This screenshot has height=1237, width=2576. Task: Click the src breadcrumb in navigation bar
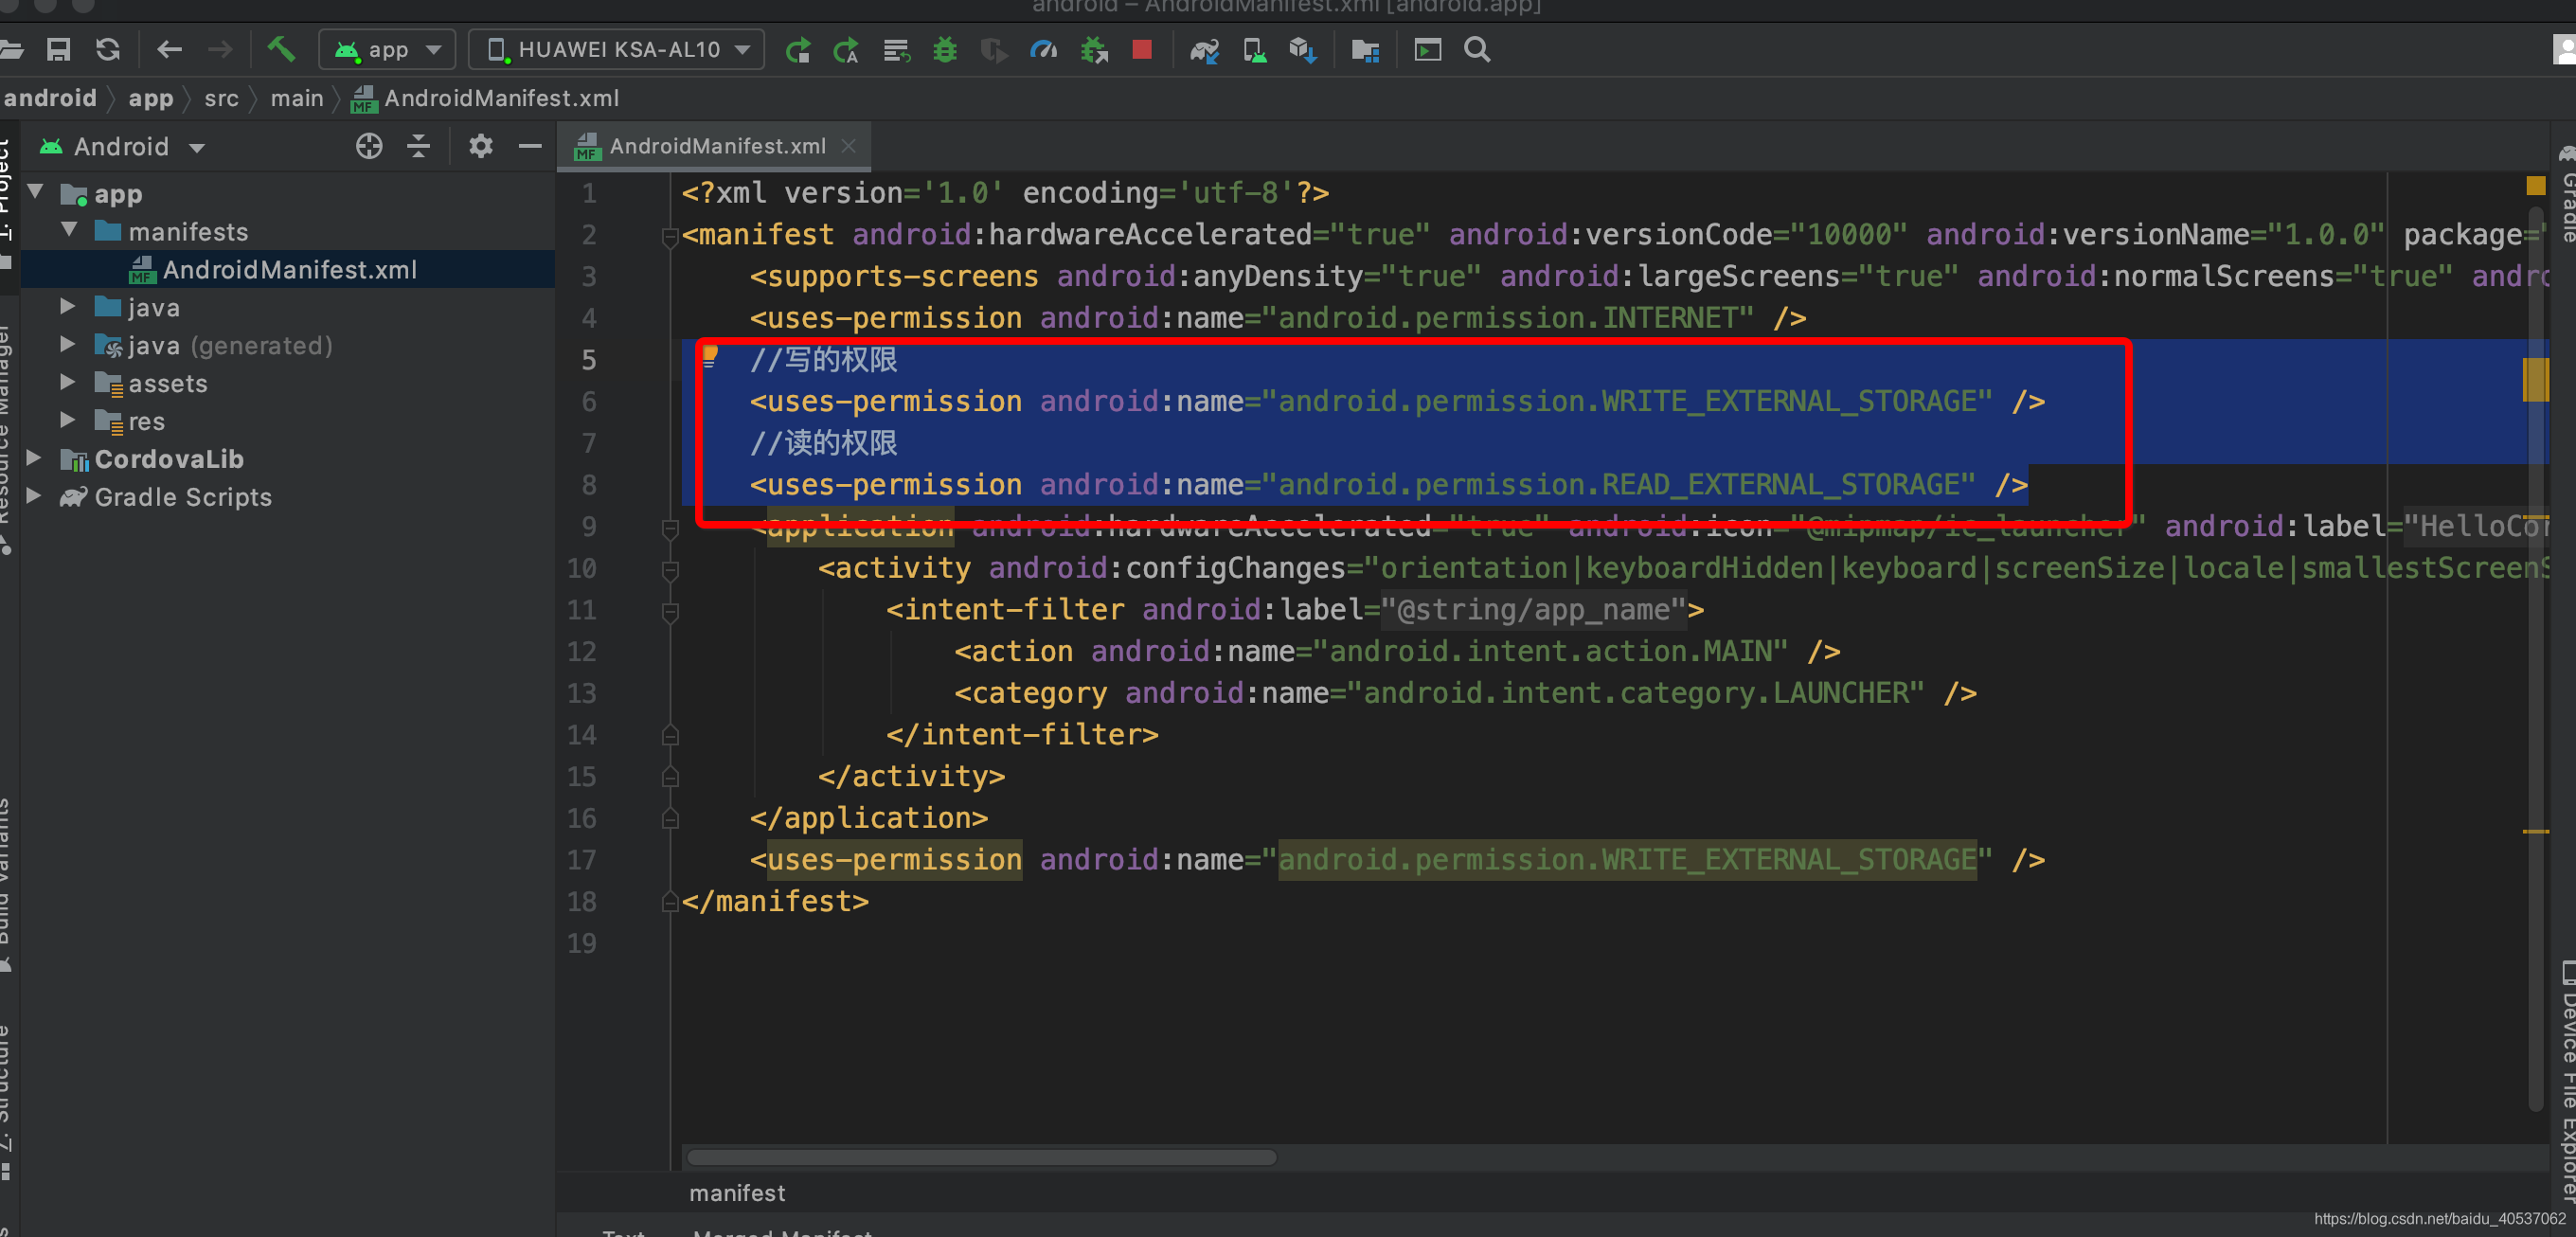click(x=221, y=98)
